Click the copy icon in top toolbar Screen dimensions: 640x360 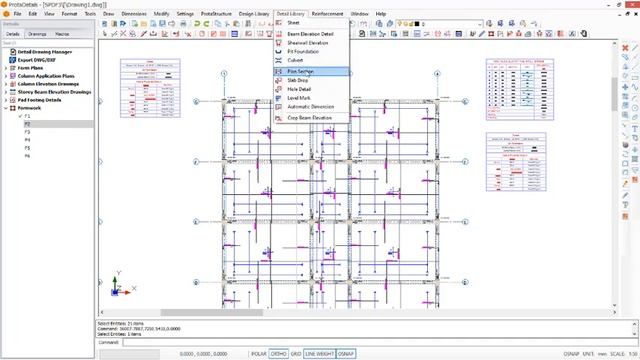(x=218, y=24)
